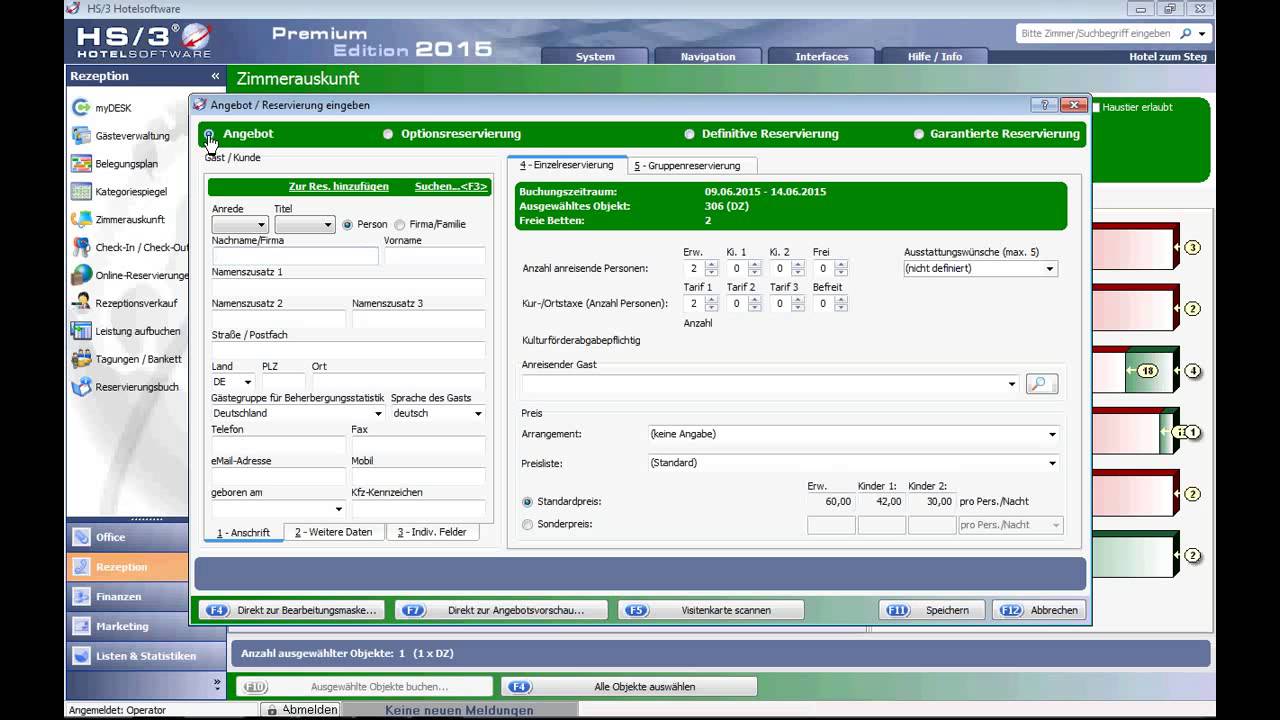Click the Abbrechen button
Screen dimensions: 1280x720
(1039, 610)
